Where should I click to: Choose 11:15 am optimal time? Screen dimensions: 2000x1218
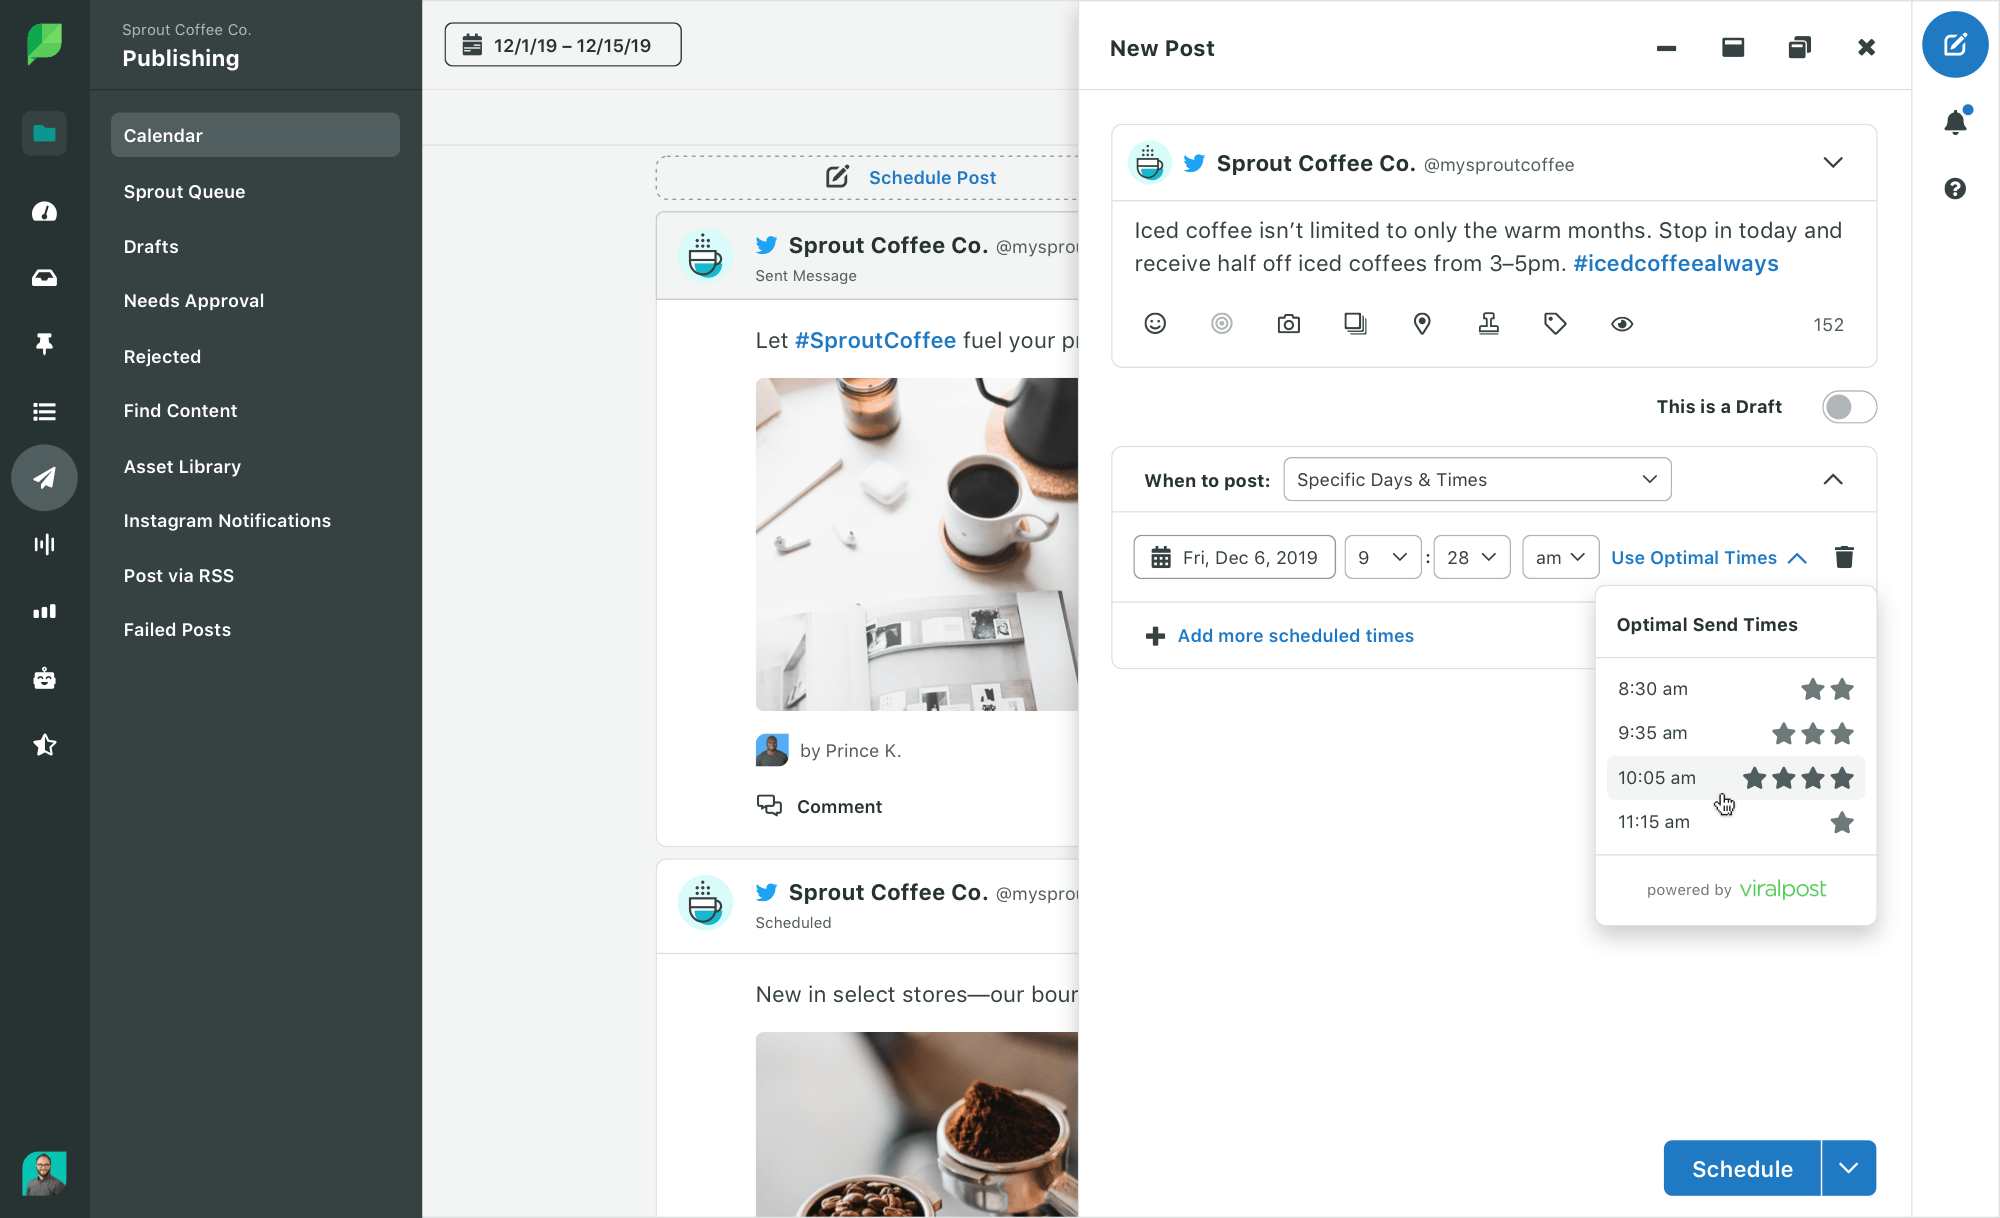[x=1735, y=822]
